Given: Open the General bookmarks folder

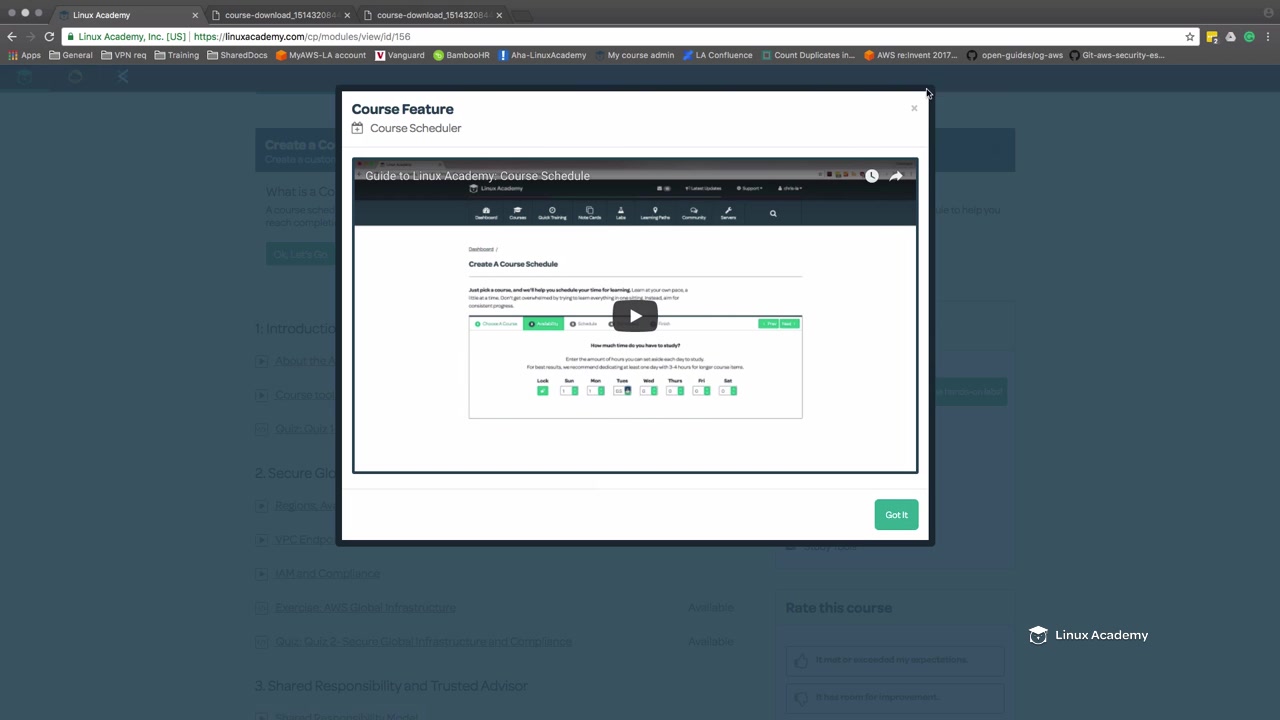Looking at the screenshot, I should (70, 55).
